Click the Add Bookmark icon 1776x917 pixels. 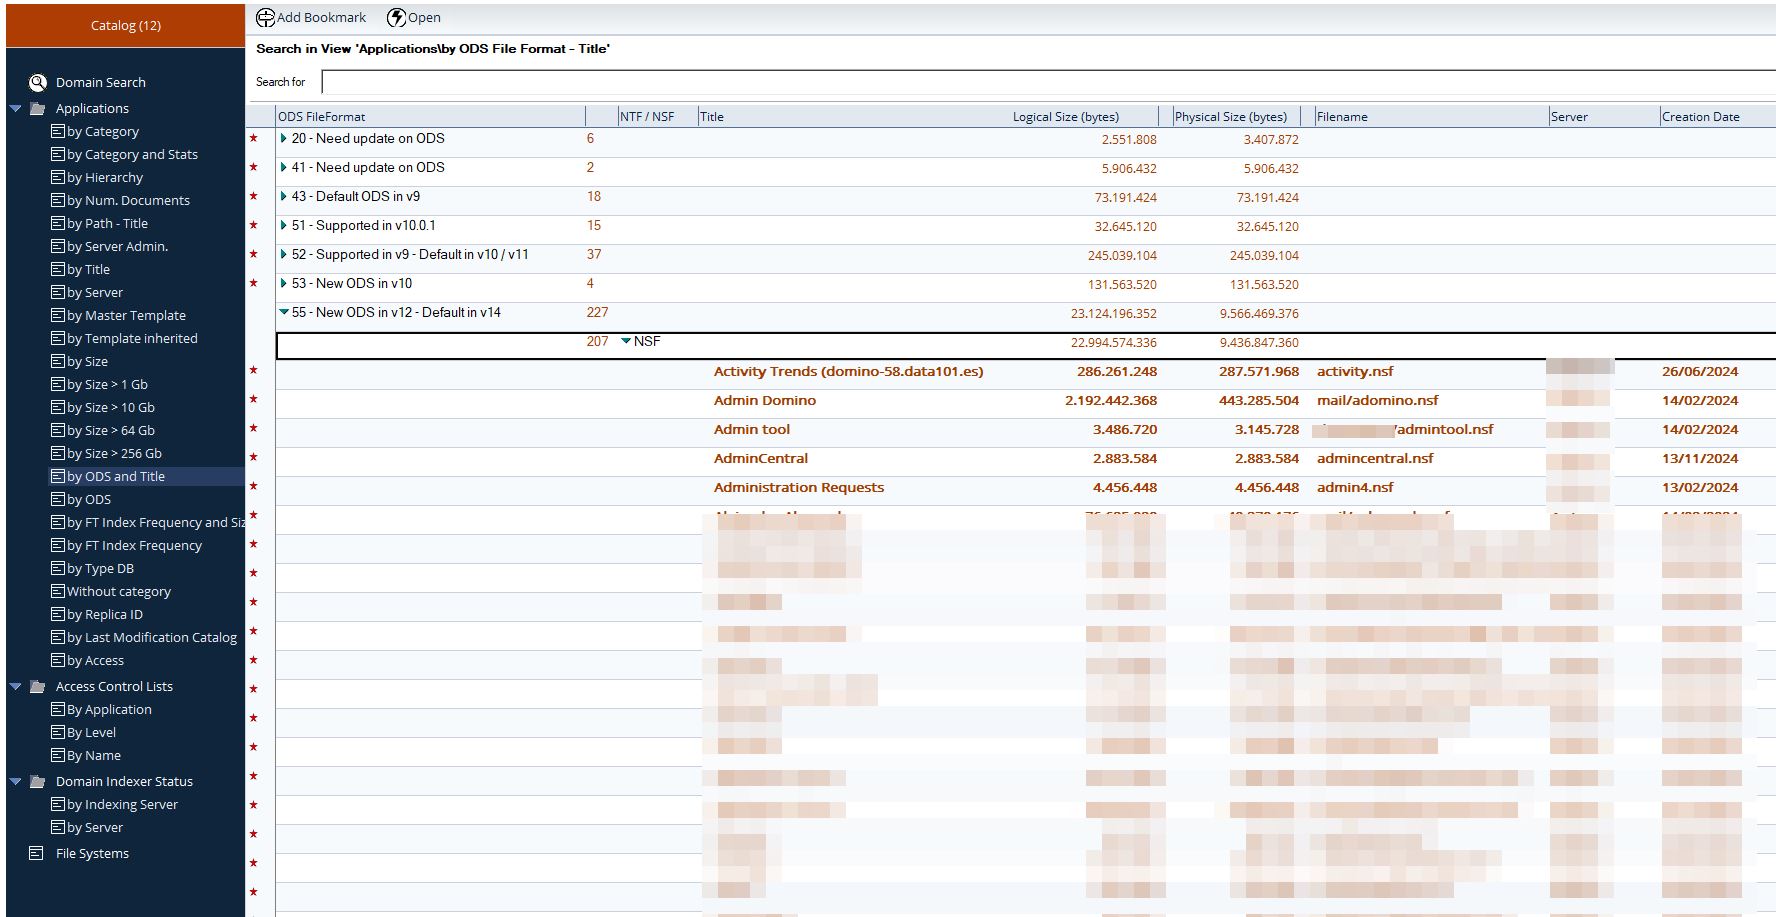click(265, 18)
